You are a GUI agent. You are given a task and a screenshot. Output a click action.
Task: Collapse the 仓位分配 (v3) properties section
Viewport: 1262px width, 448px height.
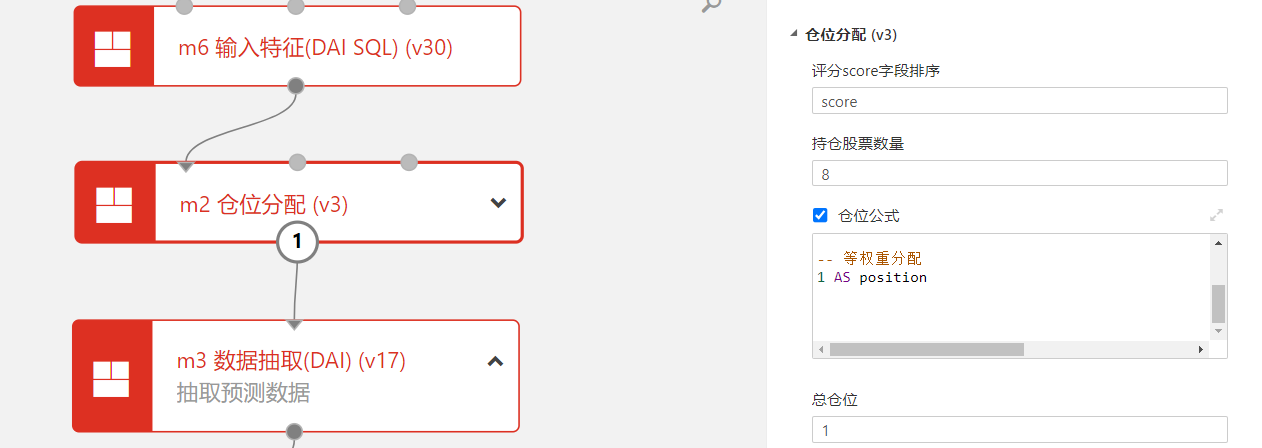[x=794, y=34]
